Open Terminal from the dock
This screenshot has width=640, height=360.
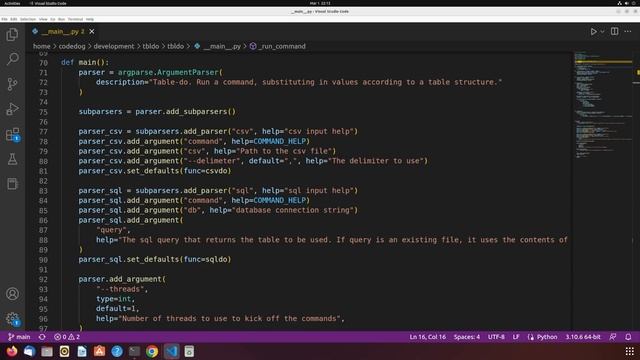click(x=134, y=351)
